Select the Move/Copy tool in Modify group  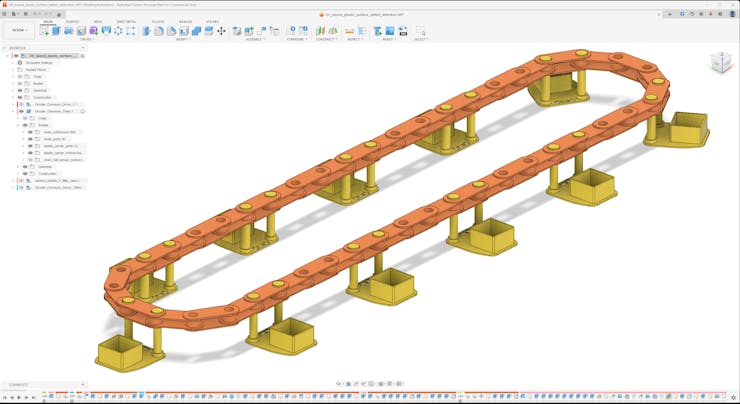tap(221, 31)
